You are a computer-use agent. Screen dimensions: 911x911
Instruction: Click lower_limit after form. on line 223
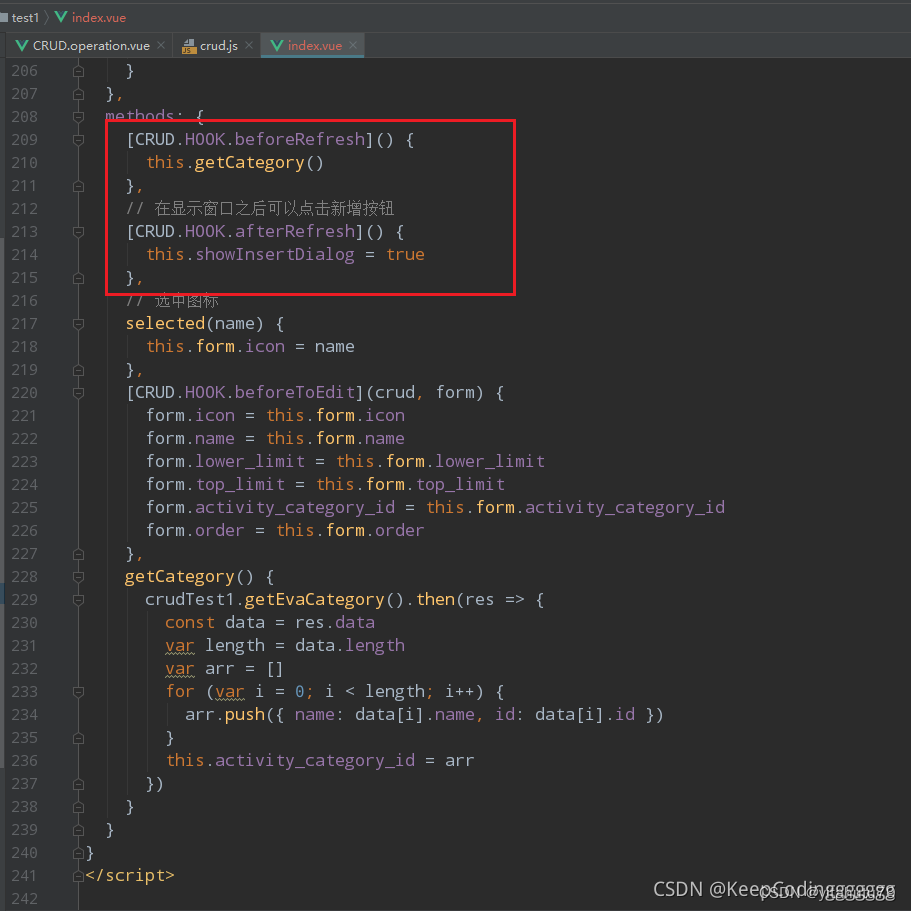click(x=250, y=461)
